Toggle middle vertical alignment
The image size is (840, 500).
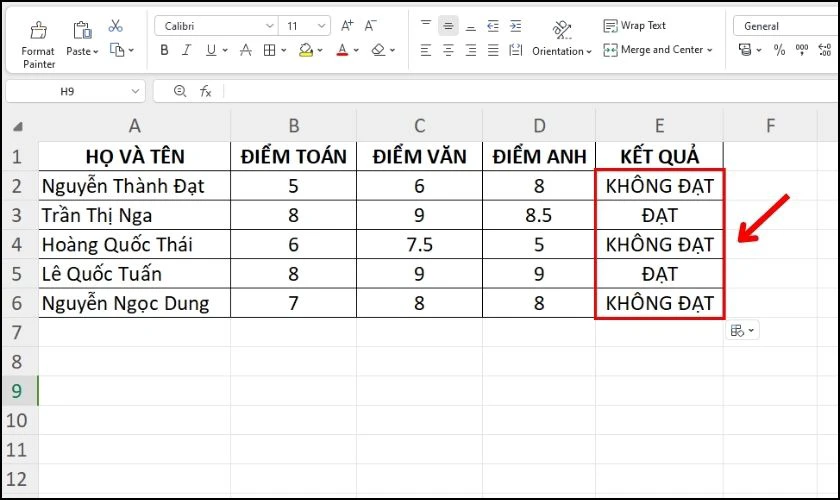point(448,25)
